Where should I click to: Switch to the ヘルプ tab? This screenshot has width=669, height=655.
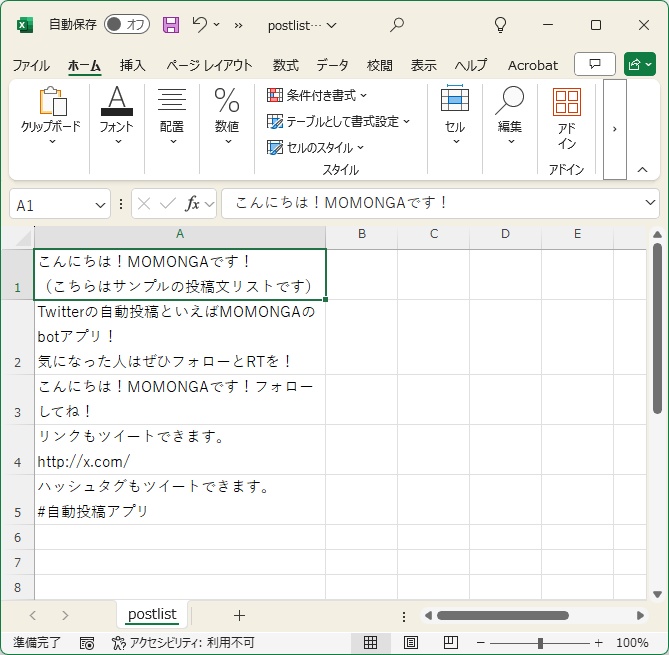coord(471,65)
